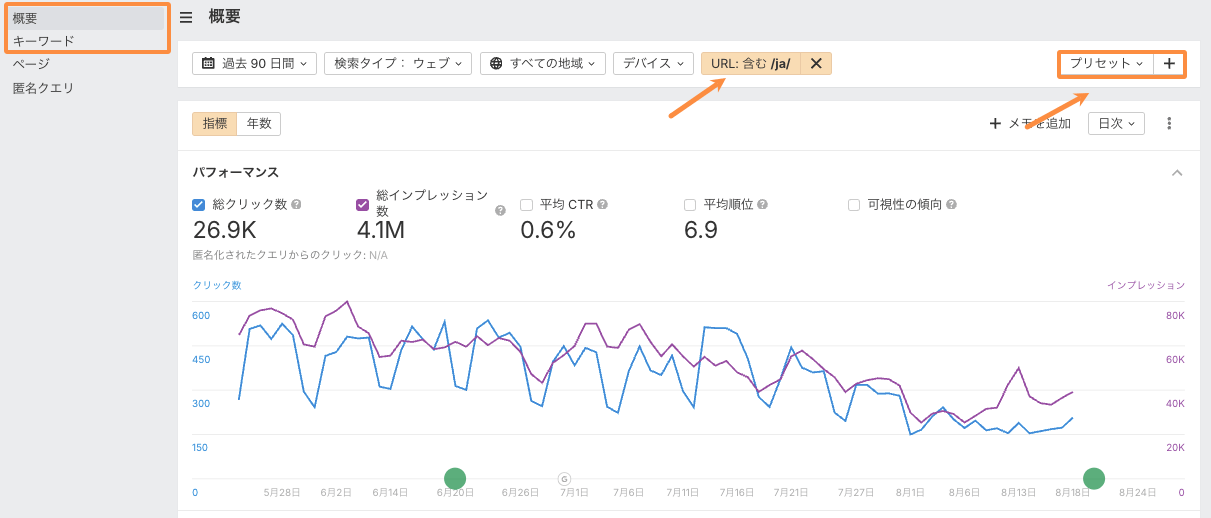Click メモを追加 to add a note
Image resolution: width=1211 pixels, height=518 pixels.
click(x=1030, y=123)
